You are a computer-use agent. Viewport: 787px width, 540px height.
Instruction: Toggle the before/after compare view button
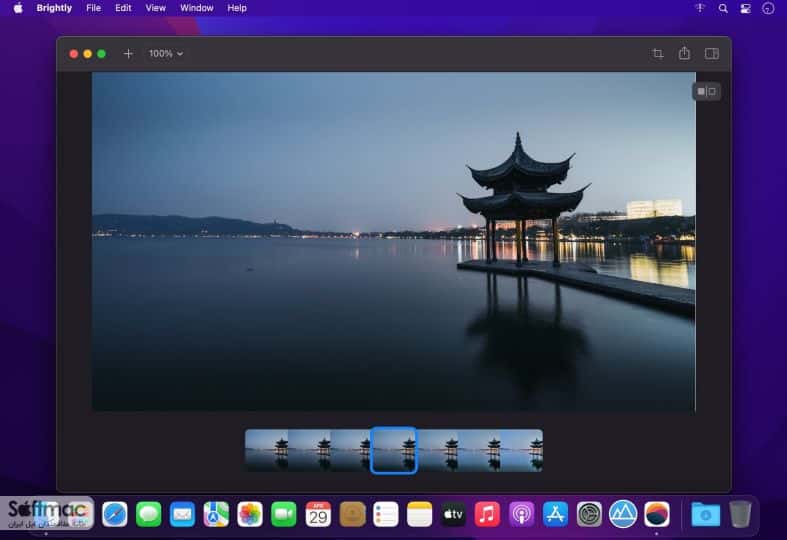coord(707,91)
